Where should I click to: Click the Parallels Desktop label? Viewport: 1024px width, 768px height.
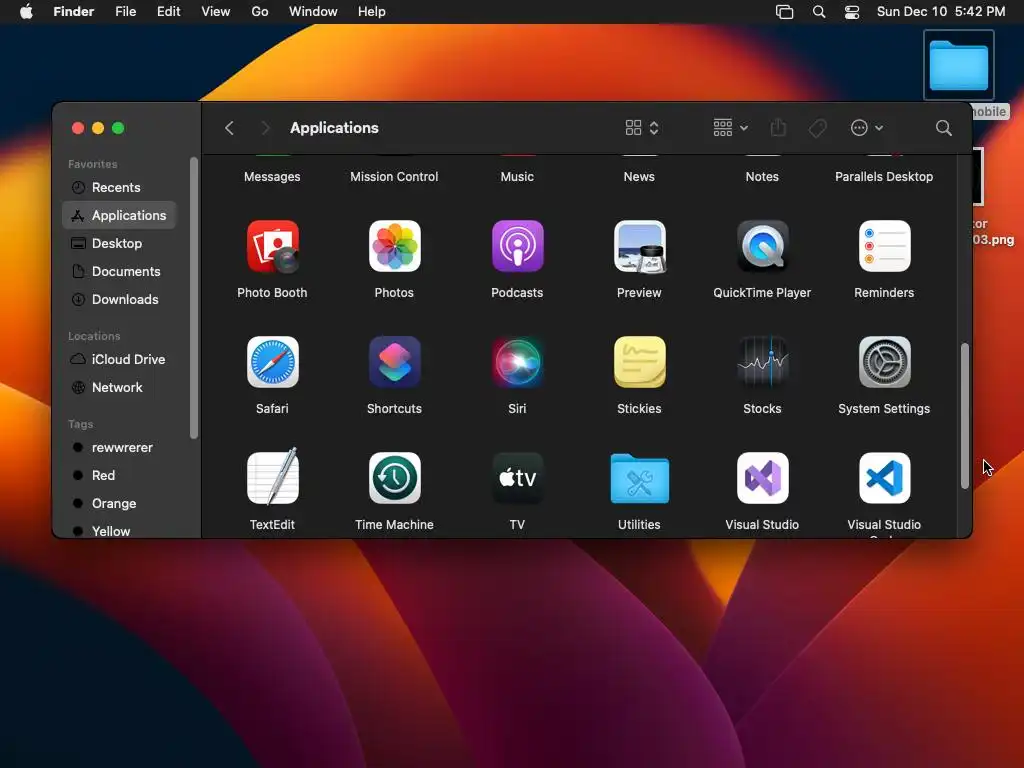(884, 177)
